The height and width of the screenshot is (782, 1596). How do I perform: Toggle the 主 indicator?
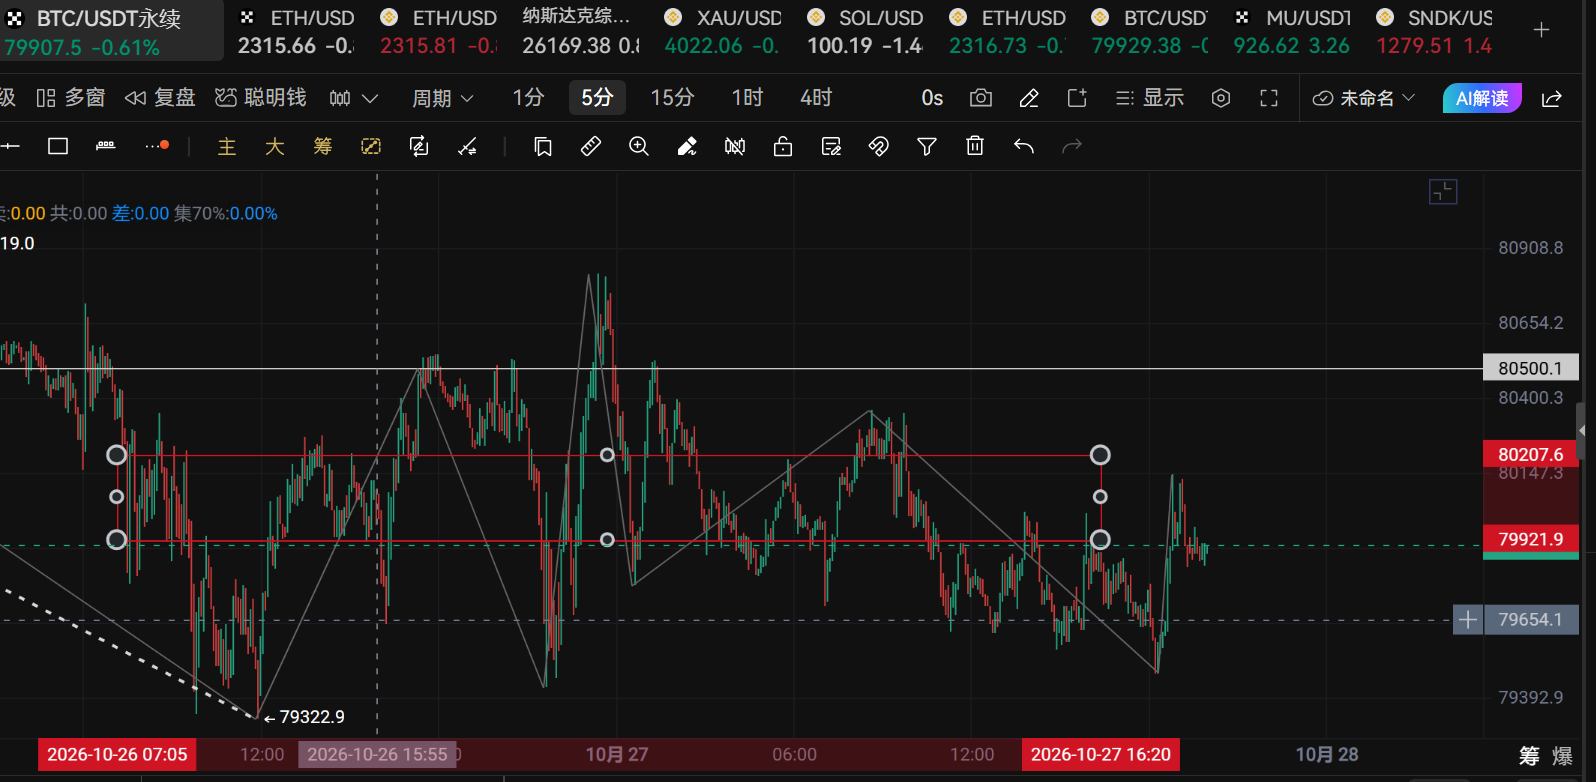click(227, 146)
